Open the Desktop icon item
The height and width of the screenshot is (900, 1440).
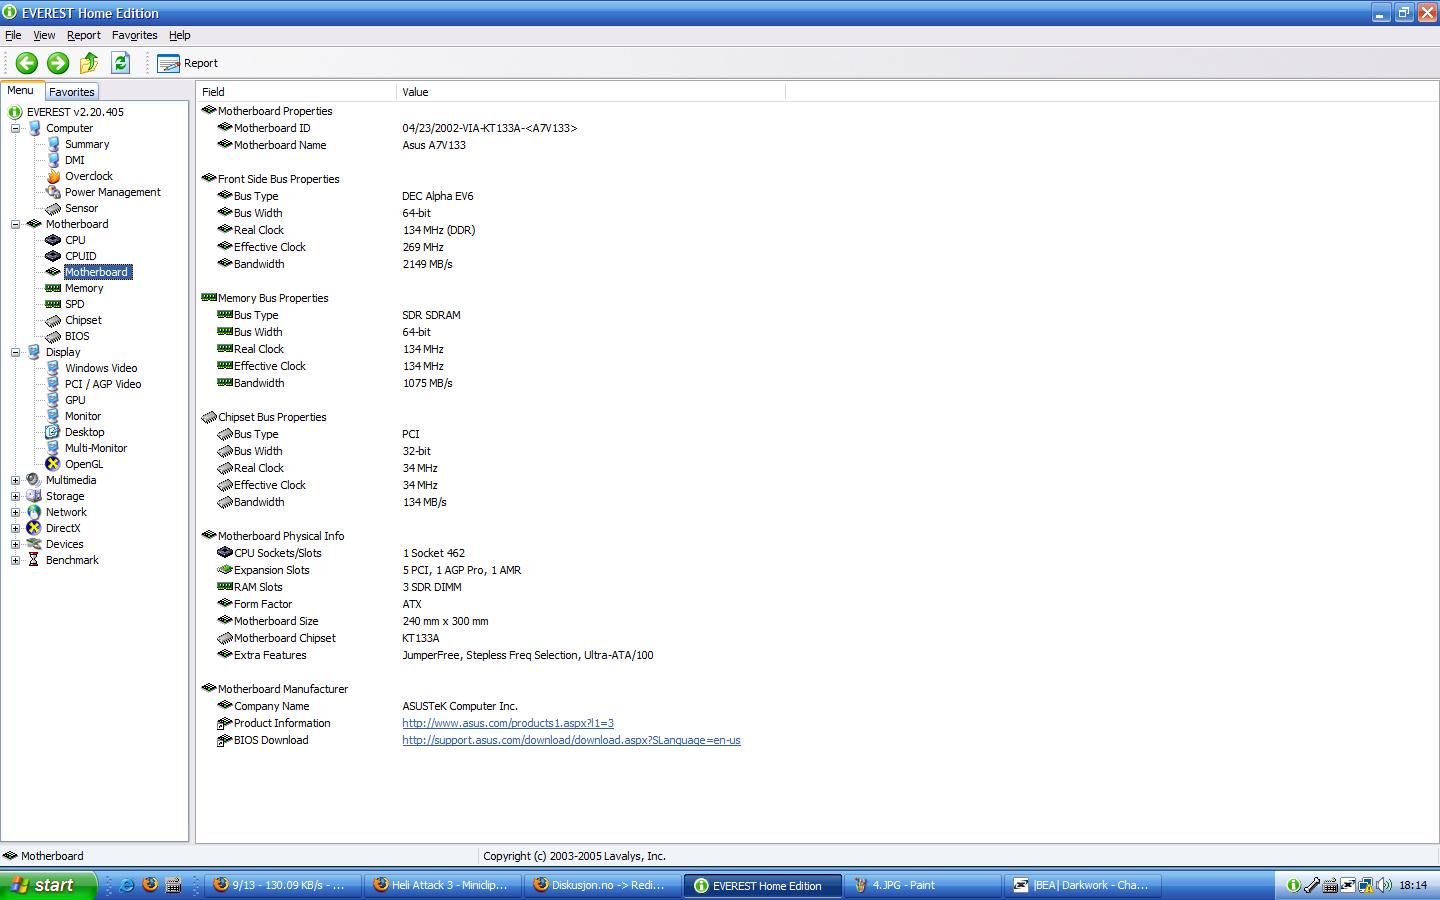tap(54, 432)
